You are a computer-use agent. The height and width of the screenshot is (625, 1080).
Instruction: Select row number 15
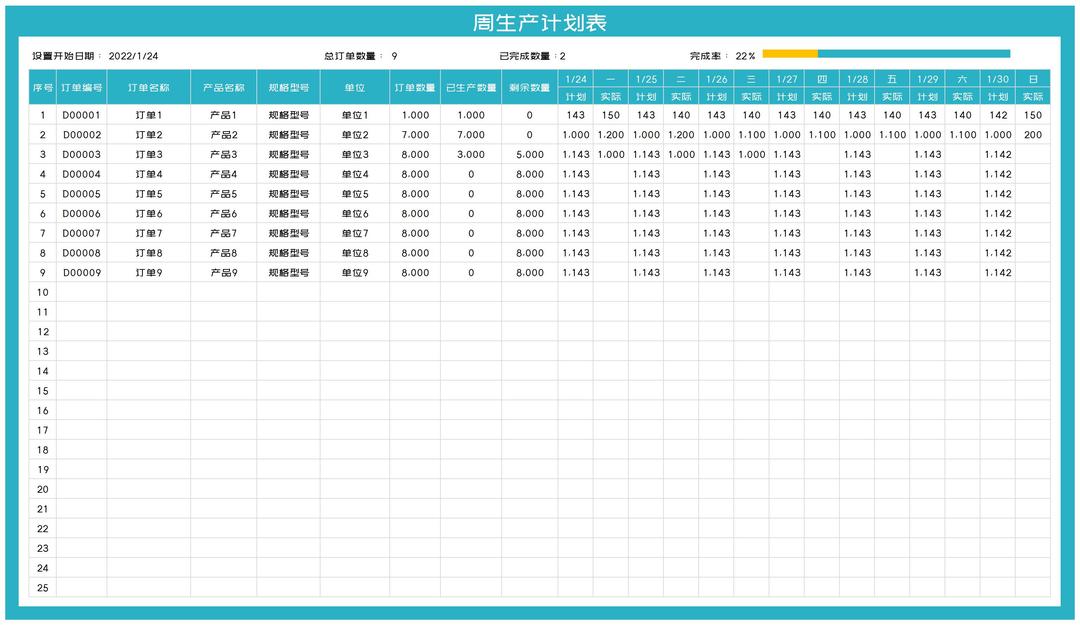point(43,391)
